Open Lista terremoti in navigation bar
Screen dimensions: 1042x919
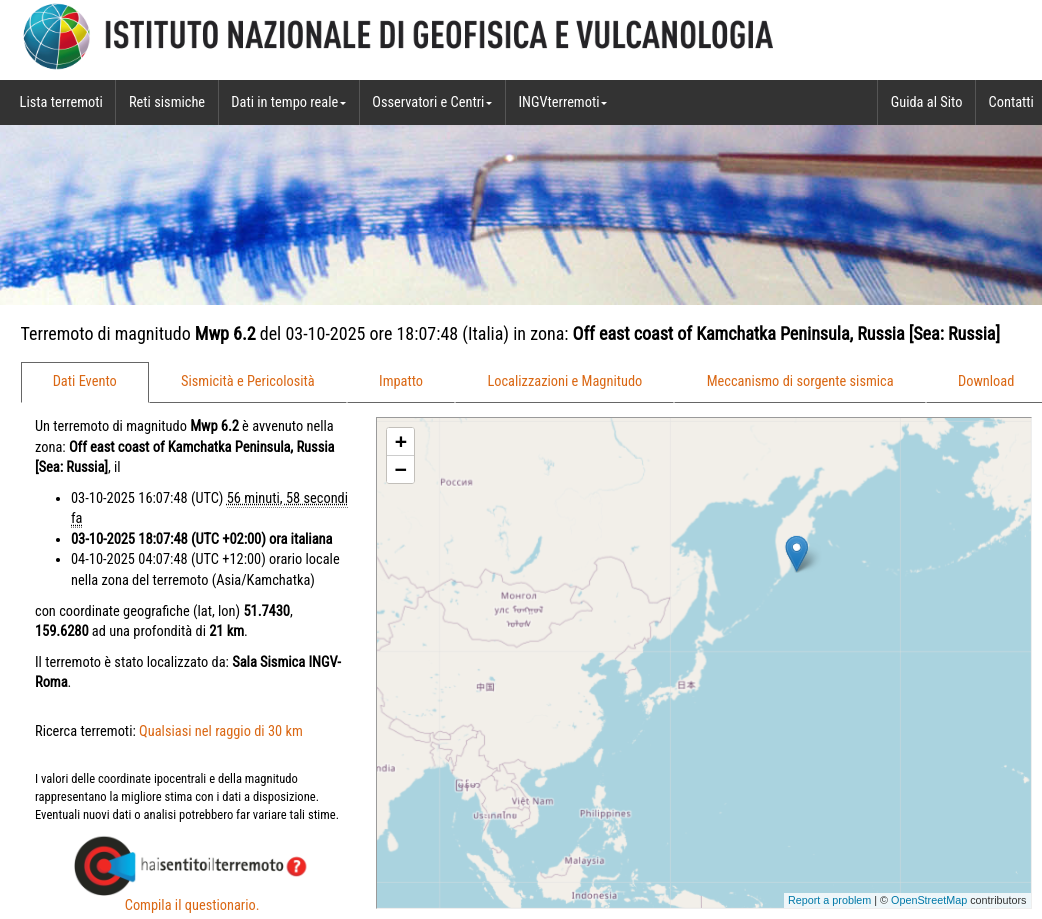click(61, 102)
